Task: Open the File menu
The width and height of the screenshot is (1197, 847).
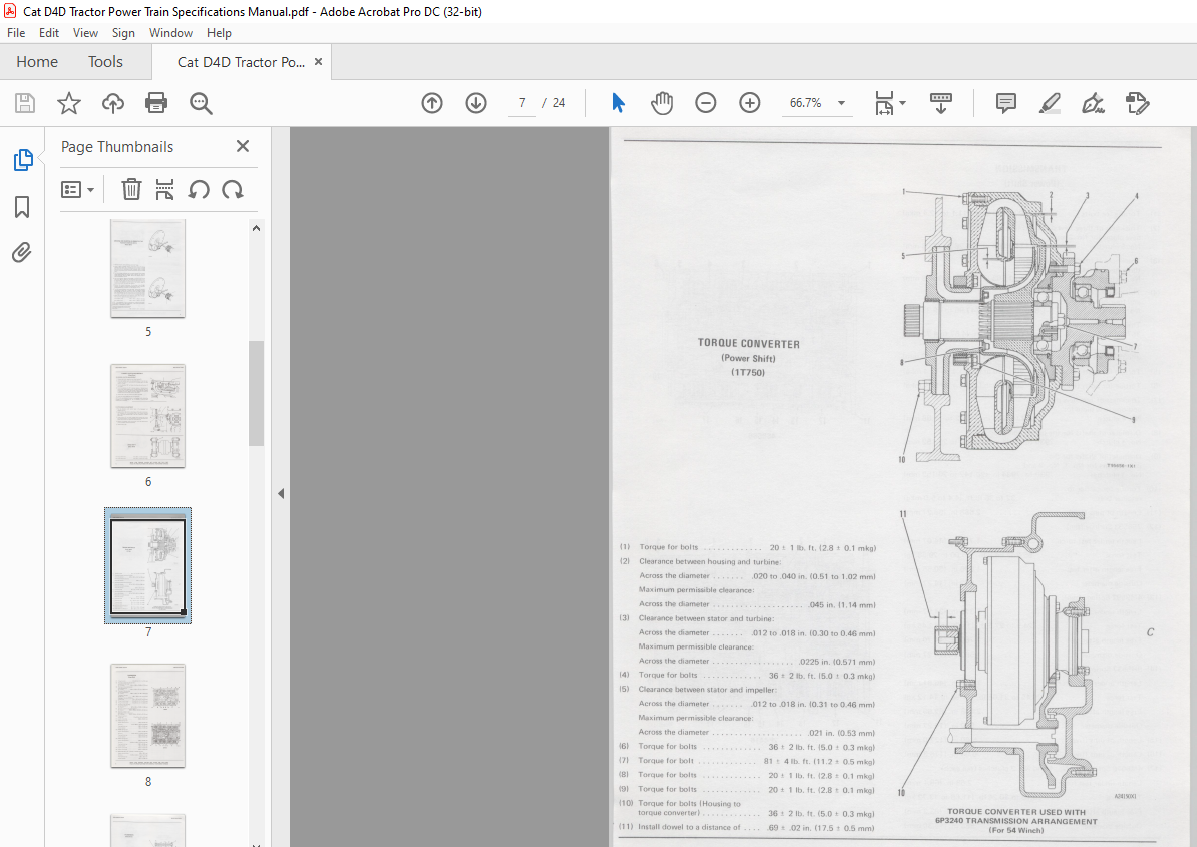Action: click(x=16, y=33)
